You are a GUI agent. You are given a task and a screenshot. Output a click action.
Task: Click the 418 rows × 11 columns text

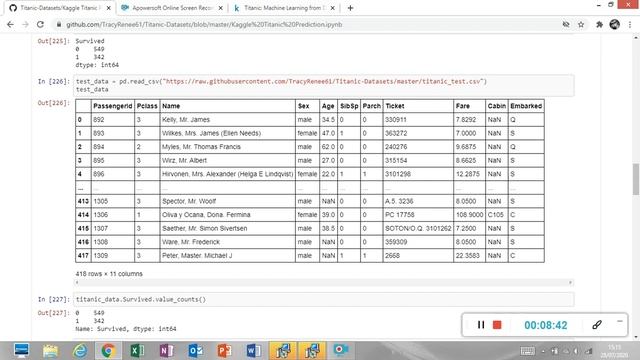tap(109, 274)
